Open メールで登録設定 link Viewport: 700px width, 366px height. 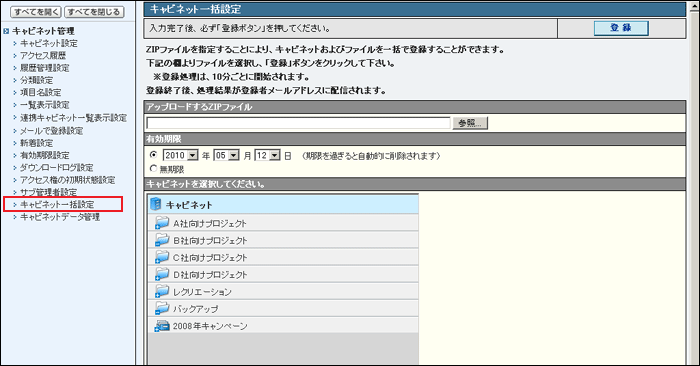[51, 131]
